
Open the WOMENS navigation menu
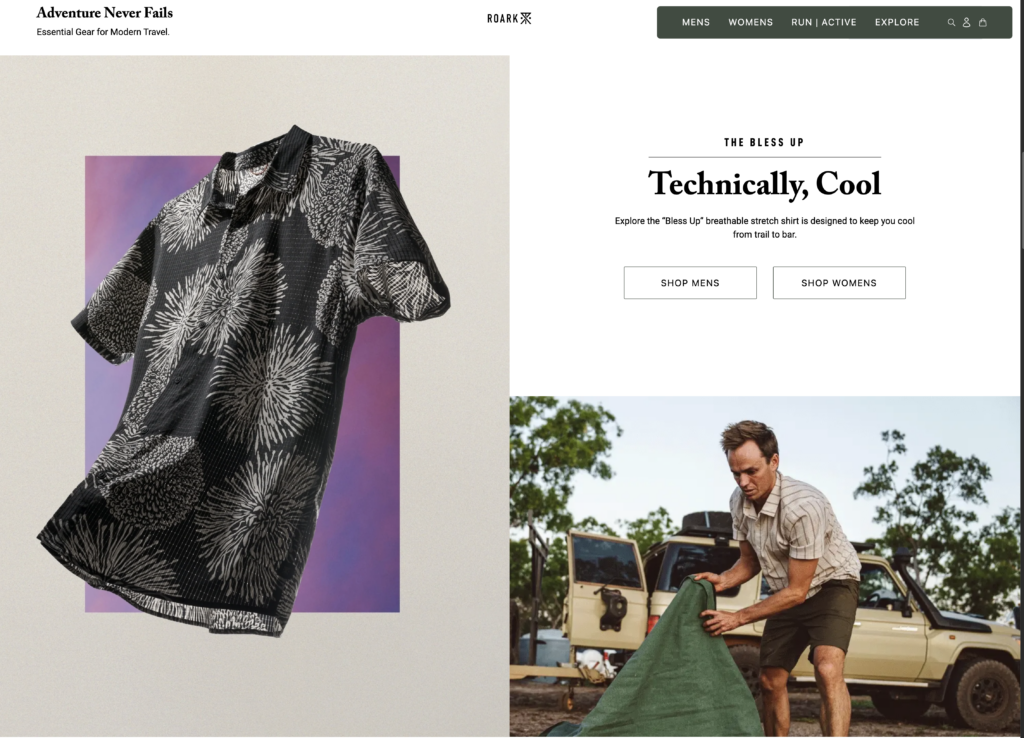(750, 22)
